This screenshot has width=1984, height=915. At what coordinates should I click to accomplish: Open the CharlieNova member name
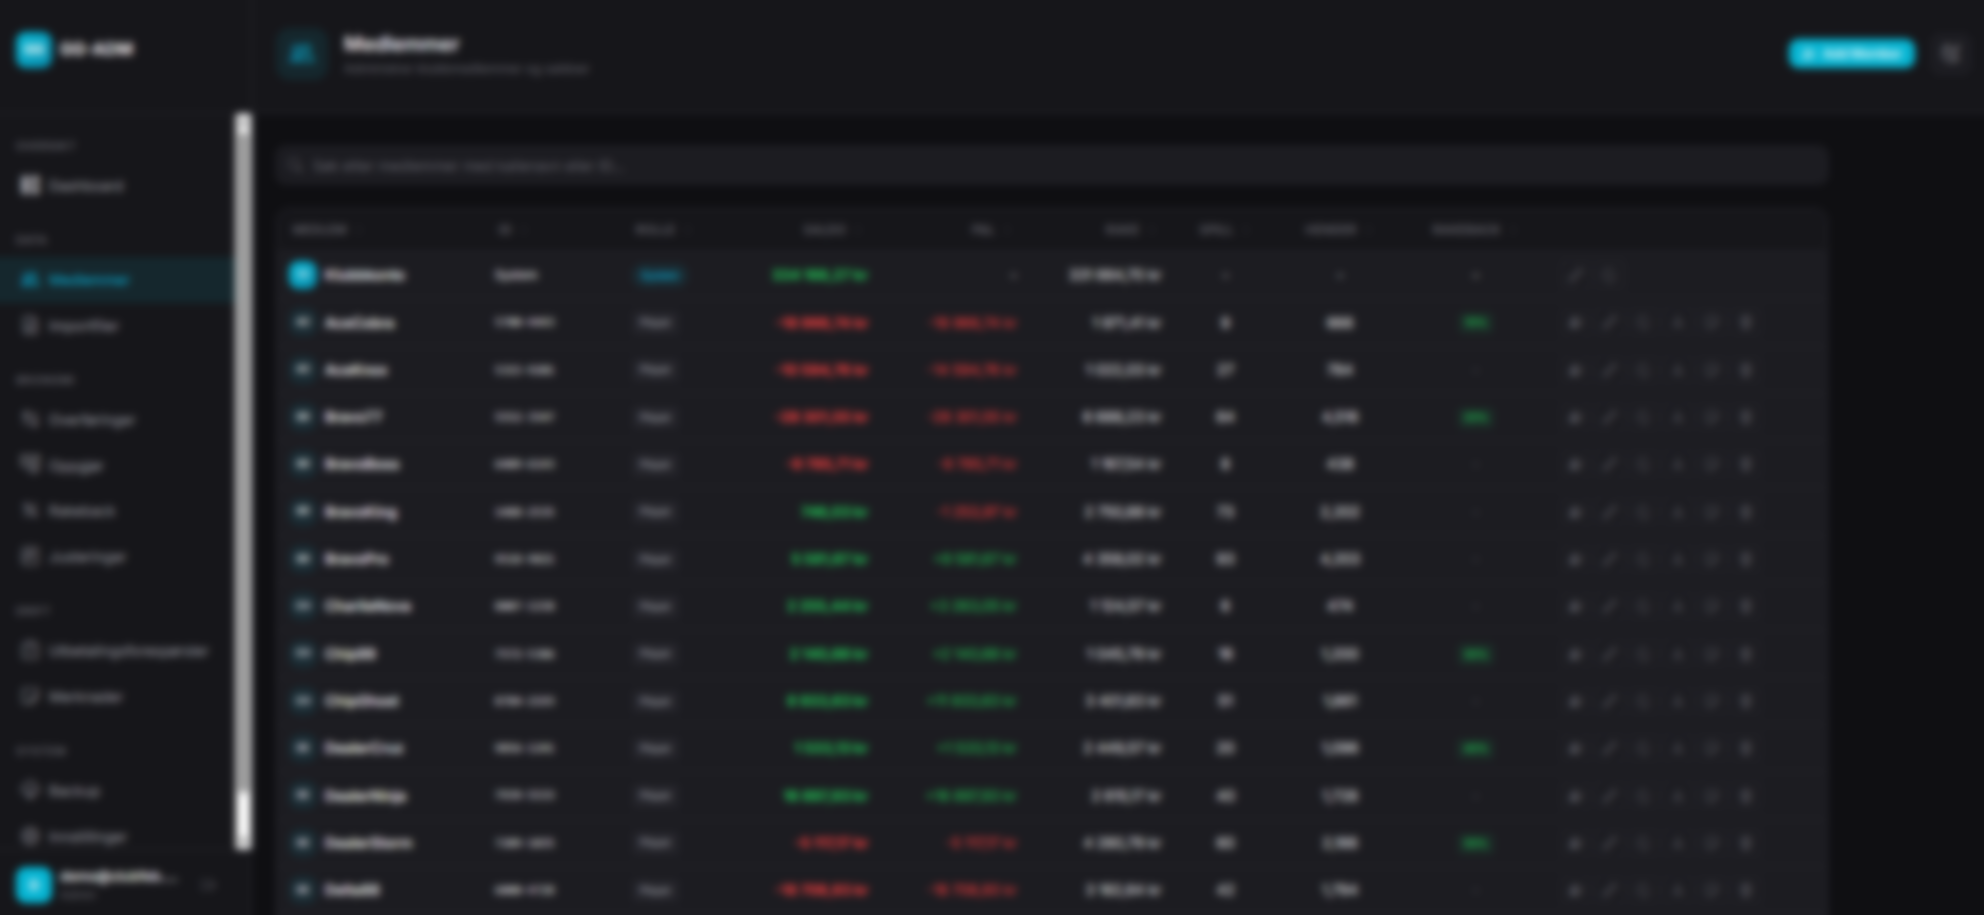click(x=367, y=606)
